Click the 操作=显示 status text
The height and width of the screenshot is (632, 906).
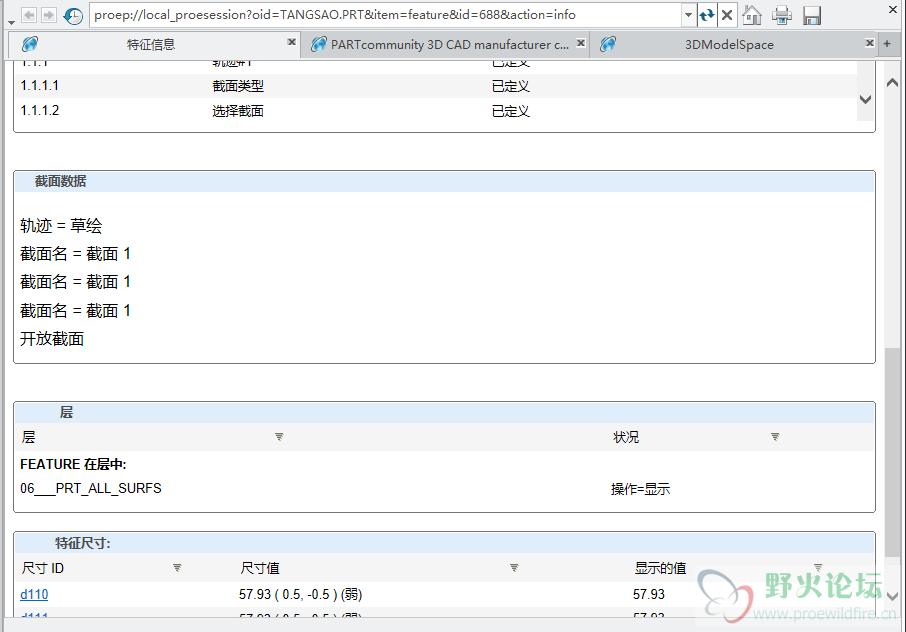tap(640, 489)
